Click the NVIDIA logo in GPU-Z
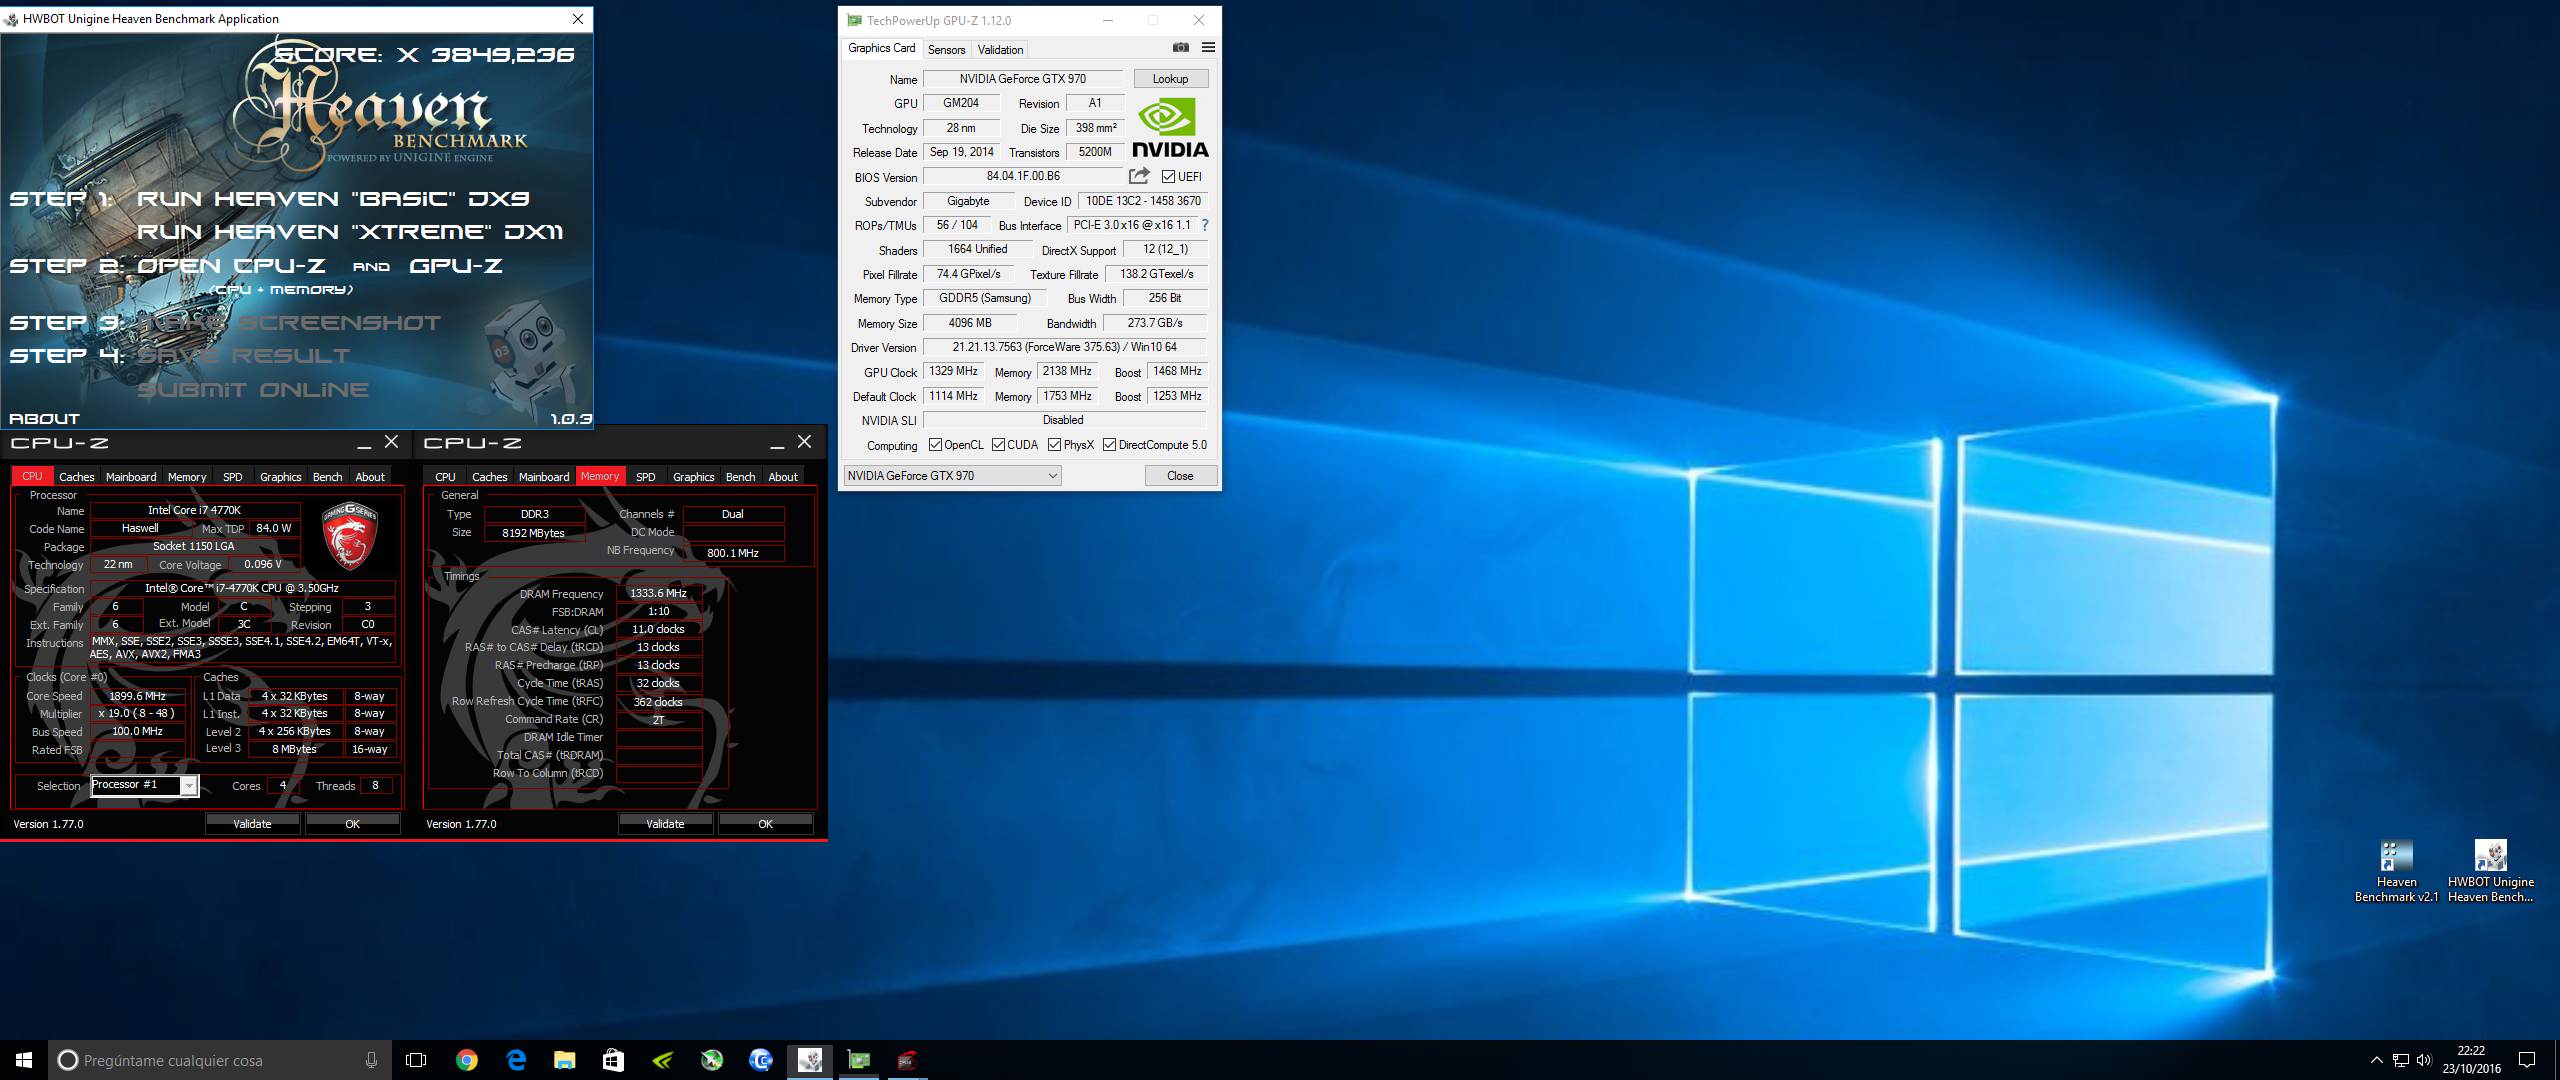This screenshot has width=2560, height=1080. (x=1169, y=127)
